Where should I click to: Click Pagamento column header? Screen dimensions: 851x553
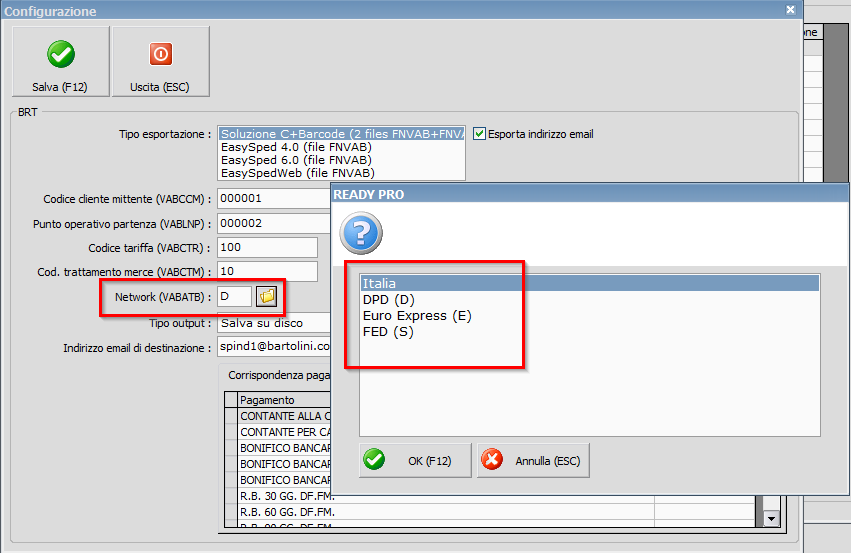point(284,400)
